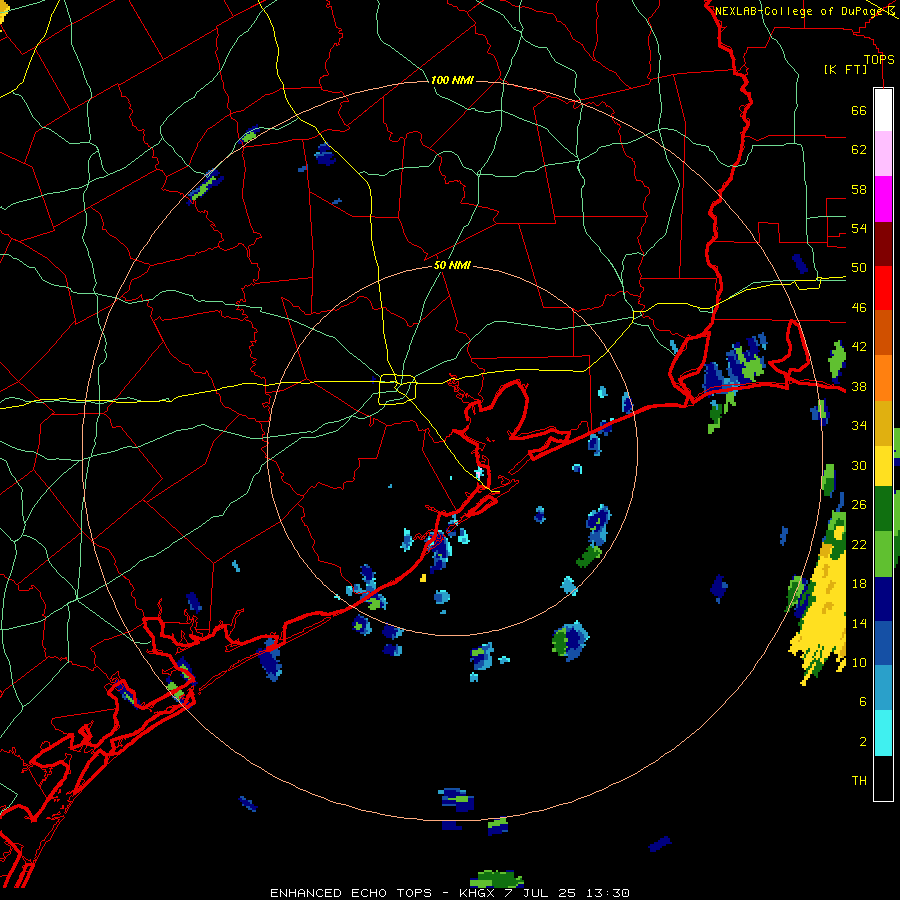
Task: Click the legend value 6
Action: coord(862,702)
